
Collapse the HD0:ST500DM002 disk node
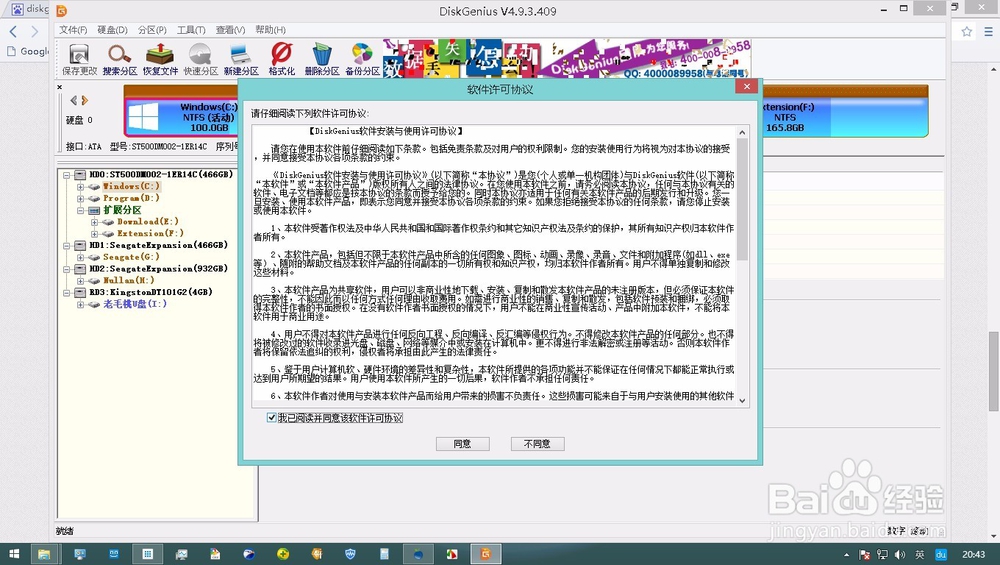coord(66,175)
